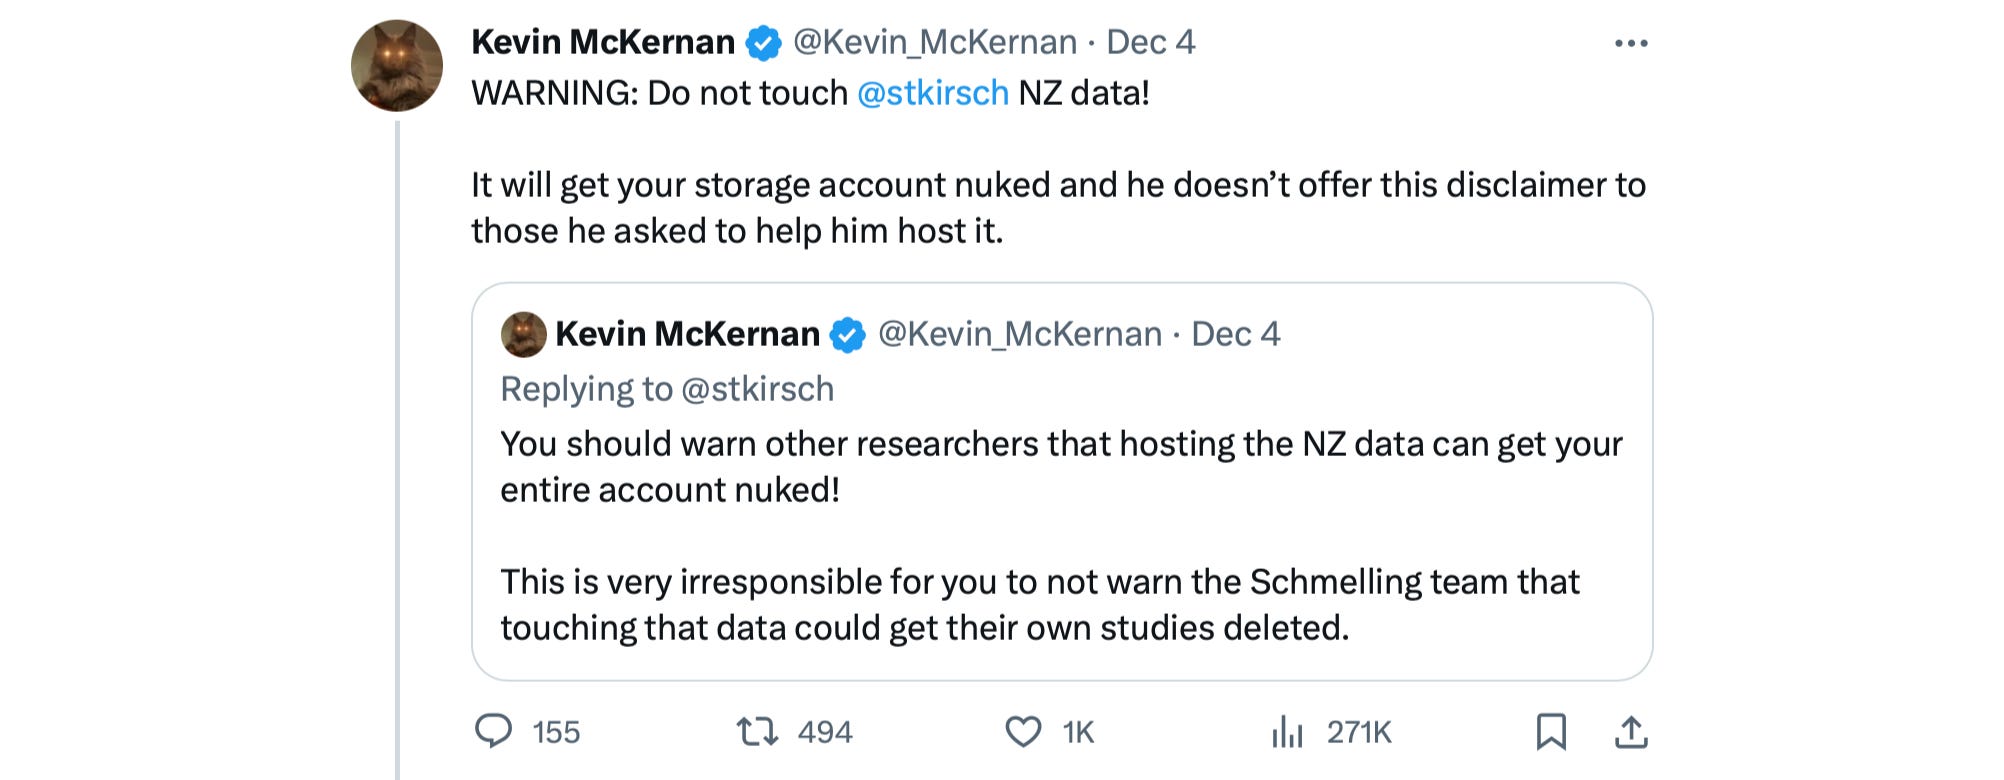
Task: Repost this tweet using the retweet icon
Action: point(757,731)
